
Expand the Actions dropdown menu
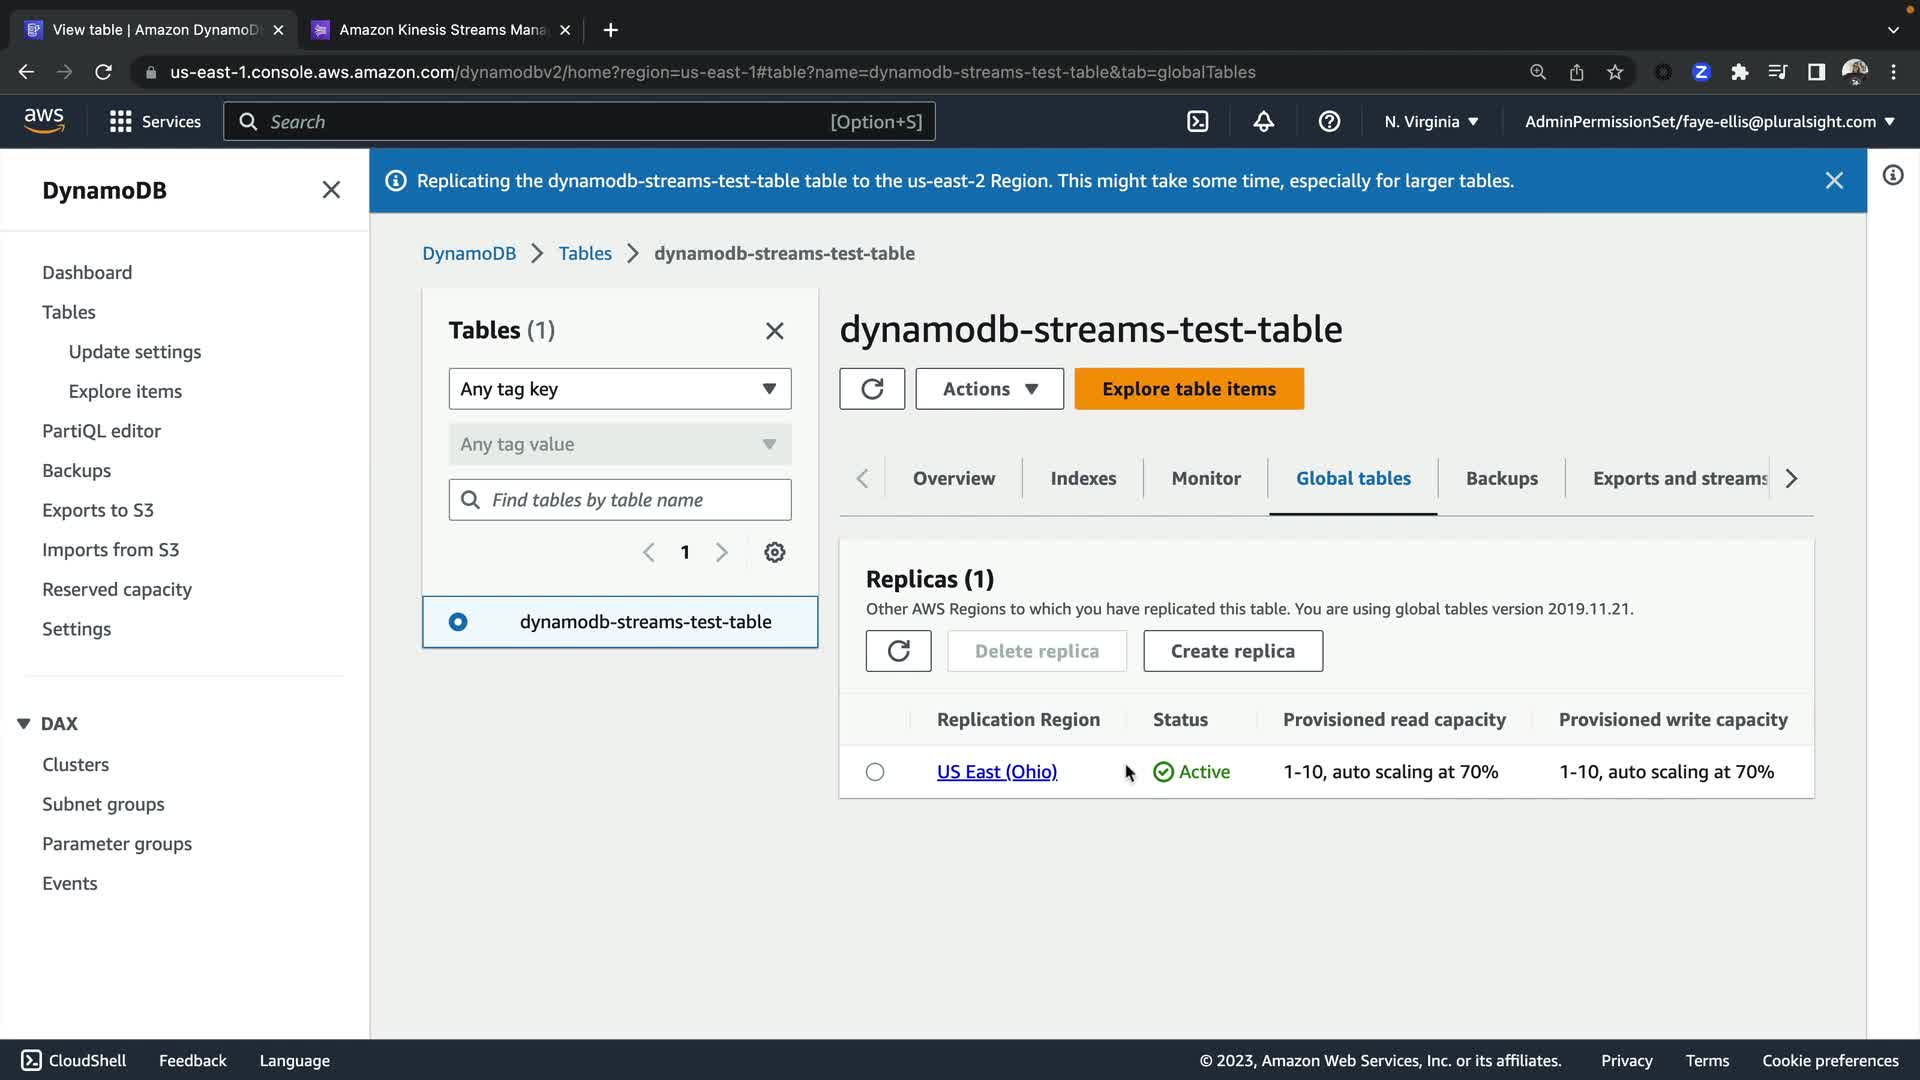tap(989, 389)
